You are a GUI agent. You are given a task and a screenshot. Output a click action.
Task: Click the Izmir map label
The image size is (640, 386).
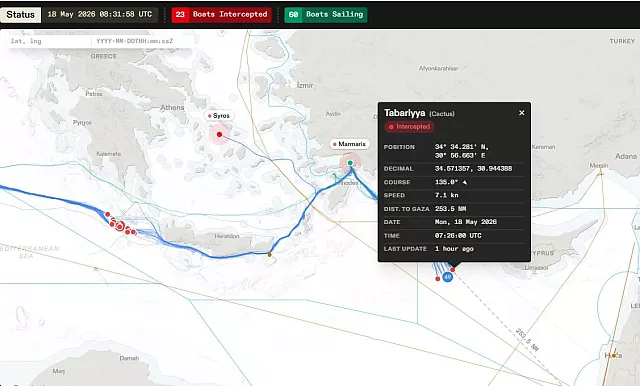click(x=305, y=85)
